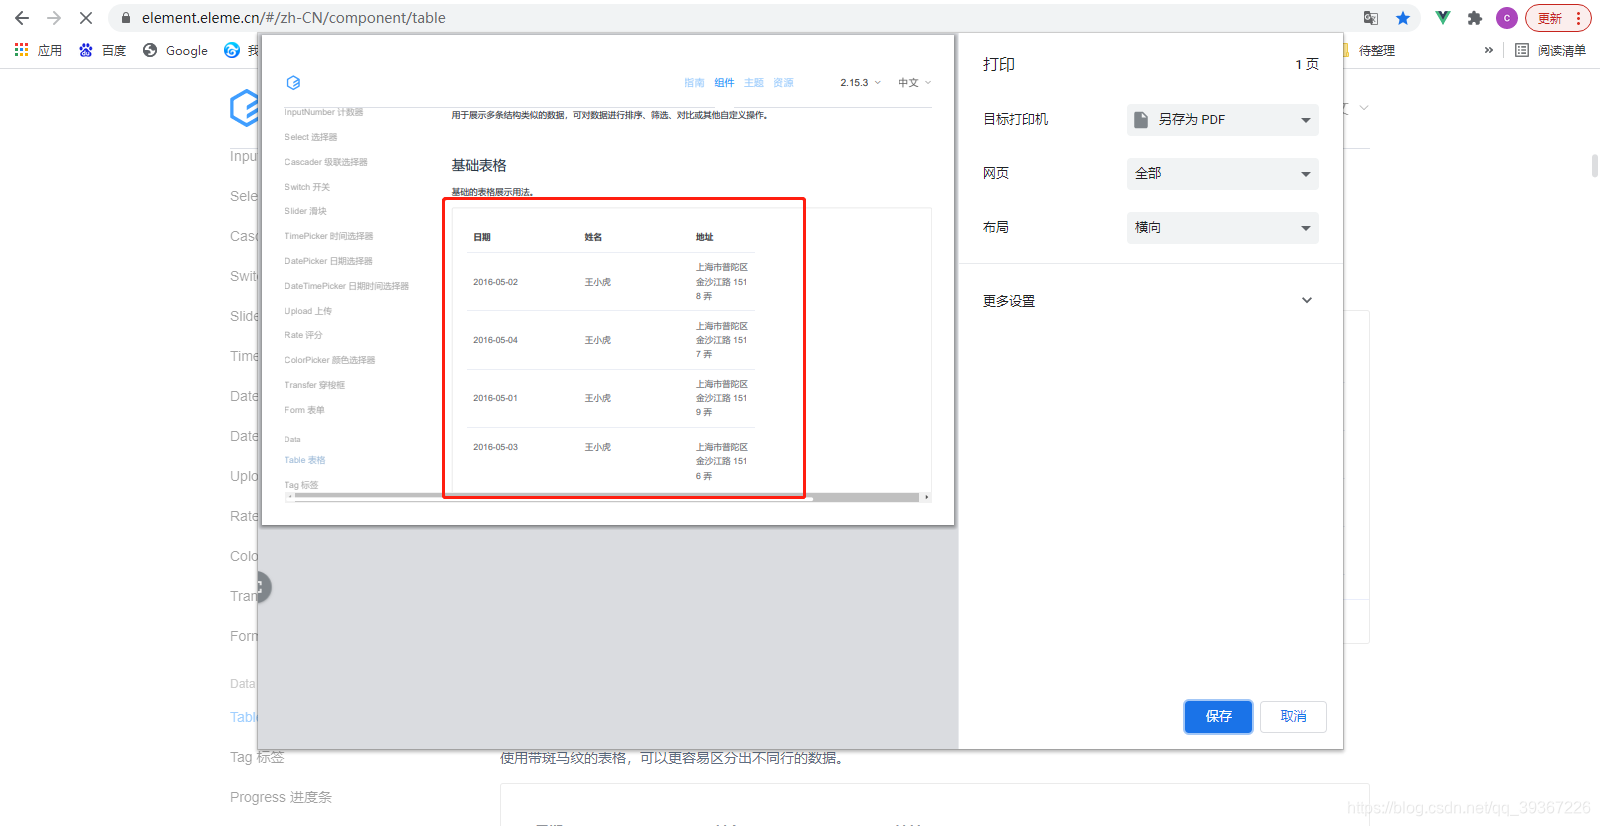Click Tag 标签 in background page sidebar

(x=257, y=757)
